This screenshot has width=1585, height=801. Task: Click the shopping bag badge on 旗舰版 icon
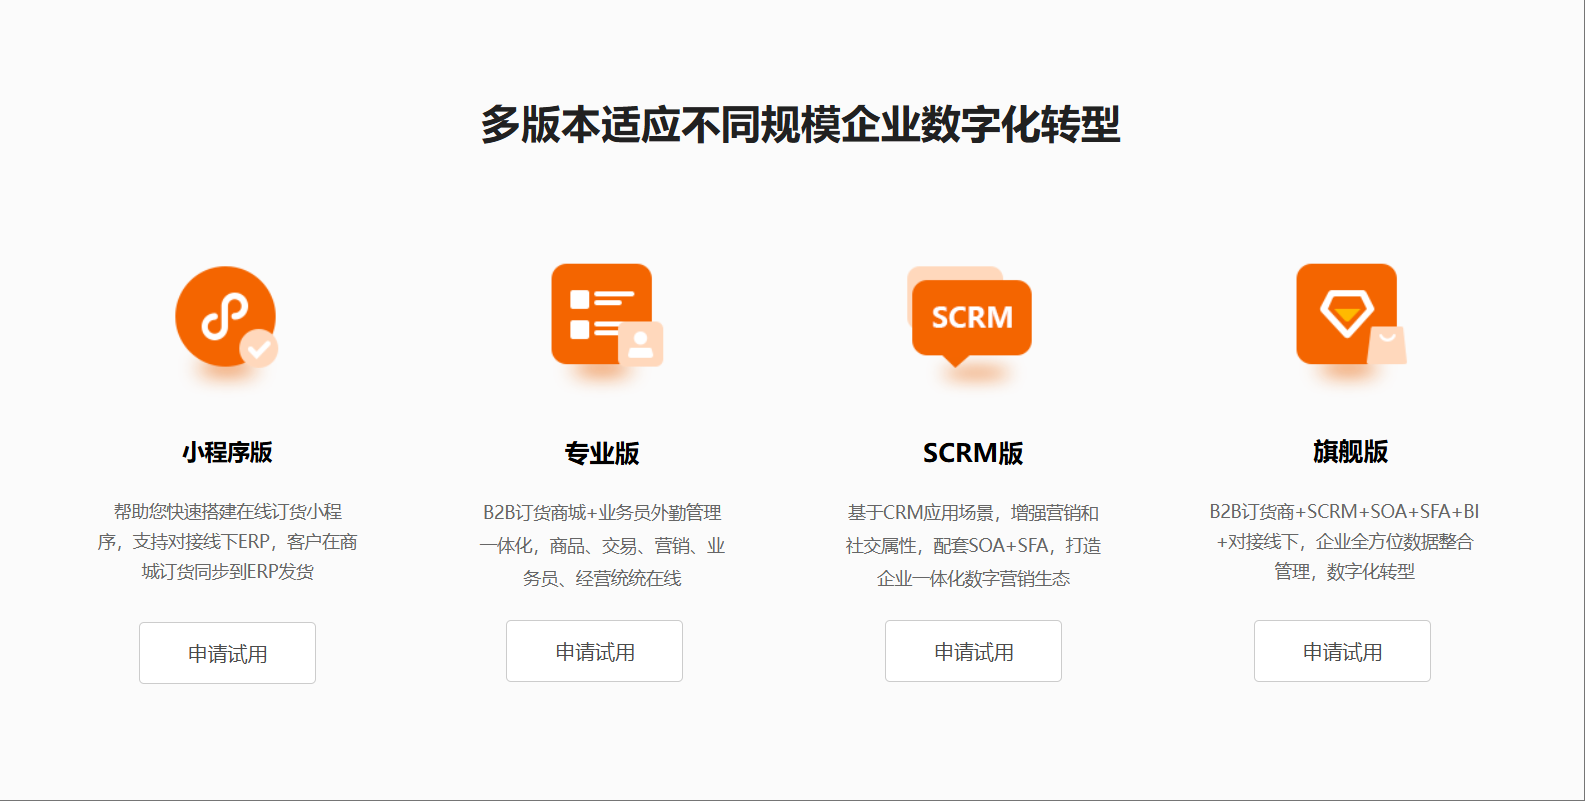coord(1387,345)
